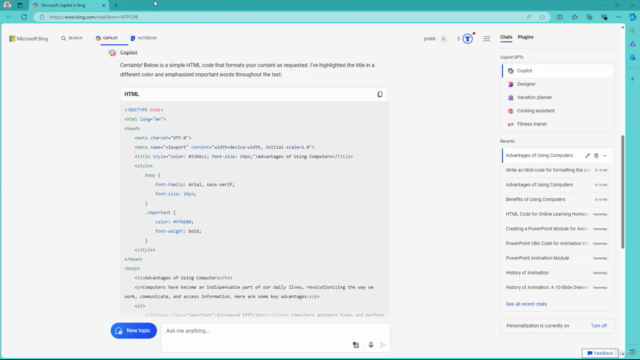
Task: Select the Copilot GPT
Action: point(558,71)
